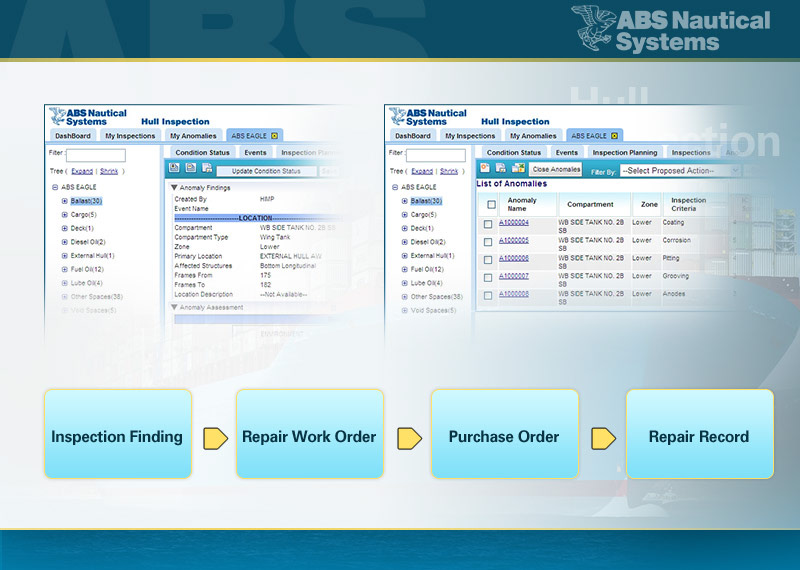Click the third page icon beside Update Condition Status
Screen dimensions: 800x570
pyautogui.click(x=207, y=168)
